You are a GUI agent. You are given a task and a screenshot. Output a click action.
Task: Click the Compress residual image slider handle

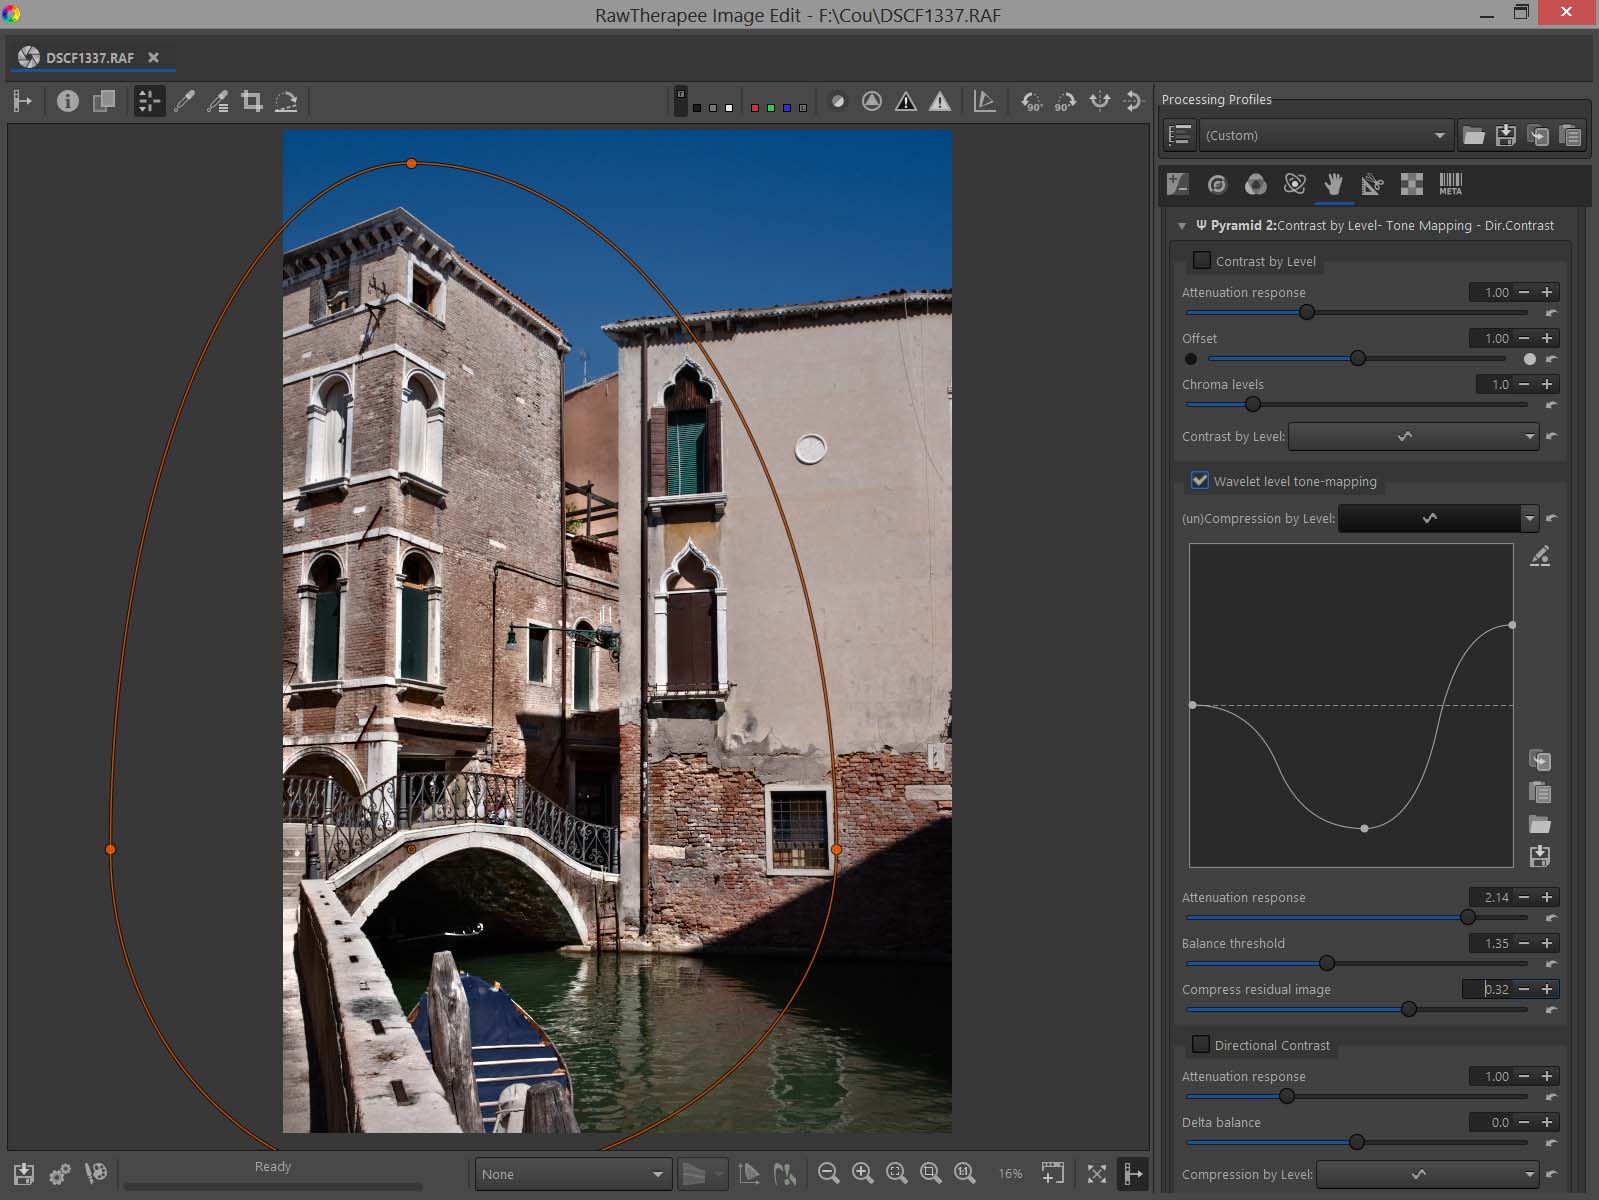(x=1409, y=1009)
